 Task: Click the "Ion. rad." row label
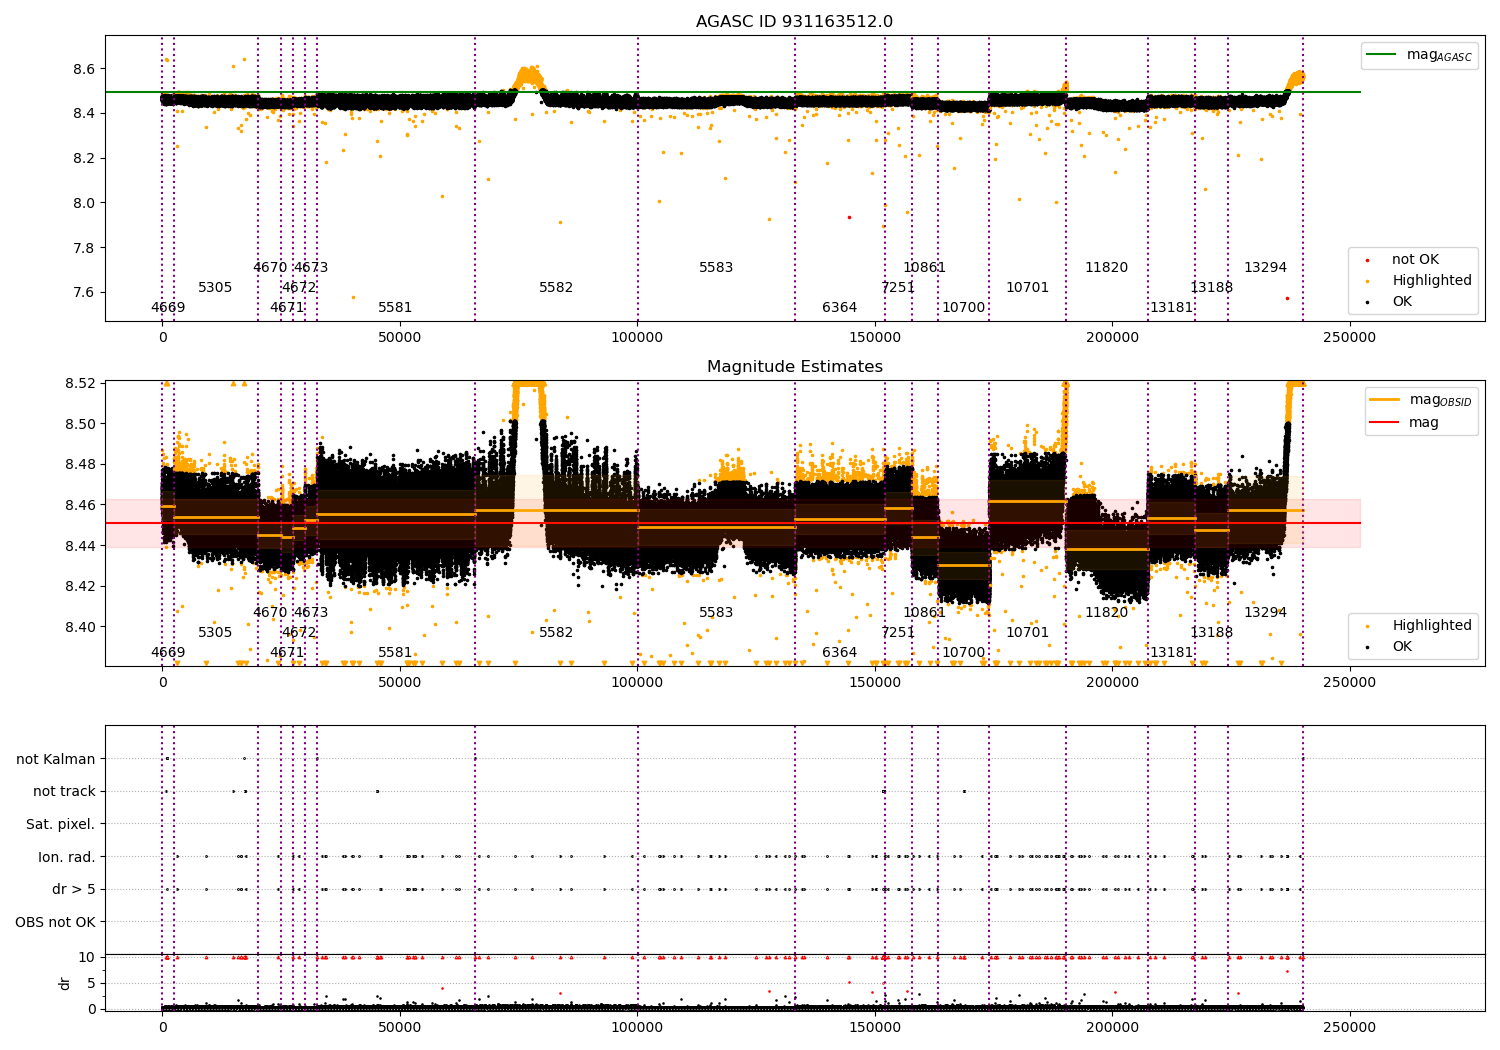[x=67, y=857]
